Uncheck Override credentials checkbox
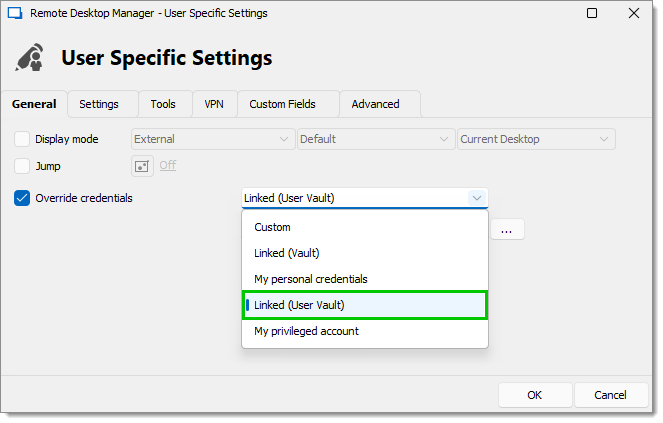This screenshot has height=423, width=663. click(22, 198)
